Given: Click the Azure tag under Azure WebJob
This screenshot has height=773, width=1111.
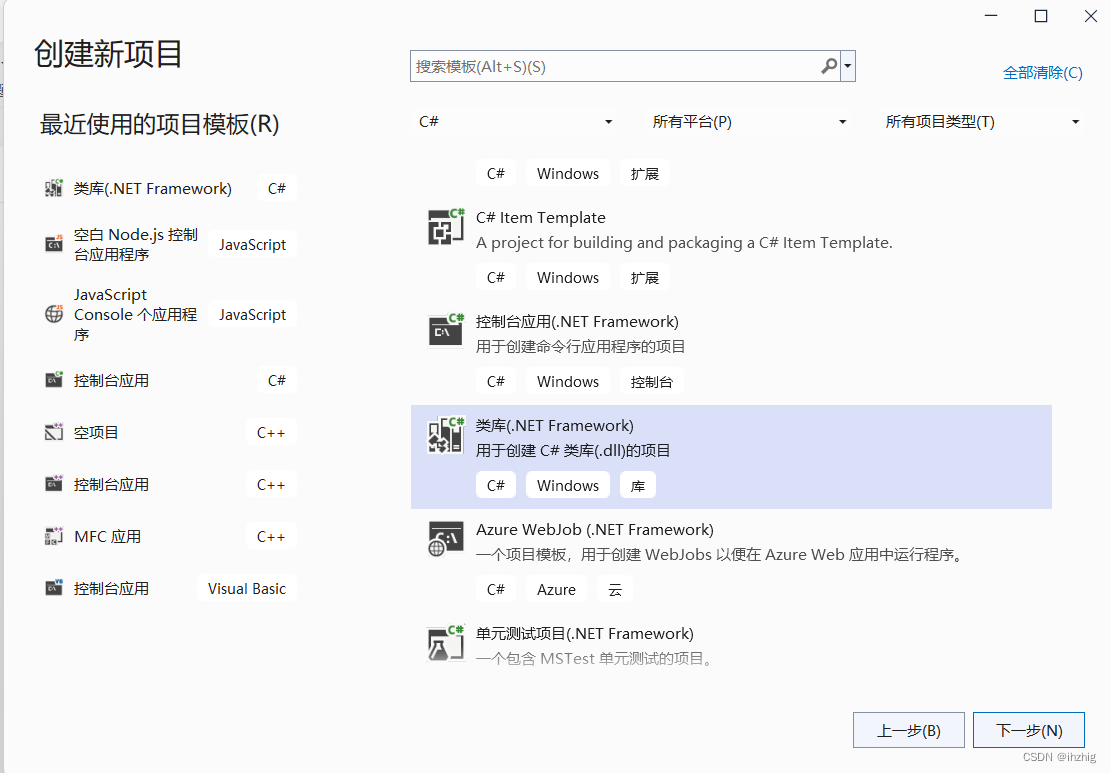Looking at the screenshot, I should [x=556, y=589].
